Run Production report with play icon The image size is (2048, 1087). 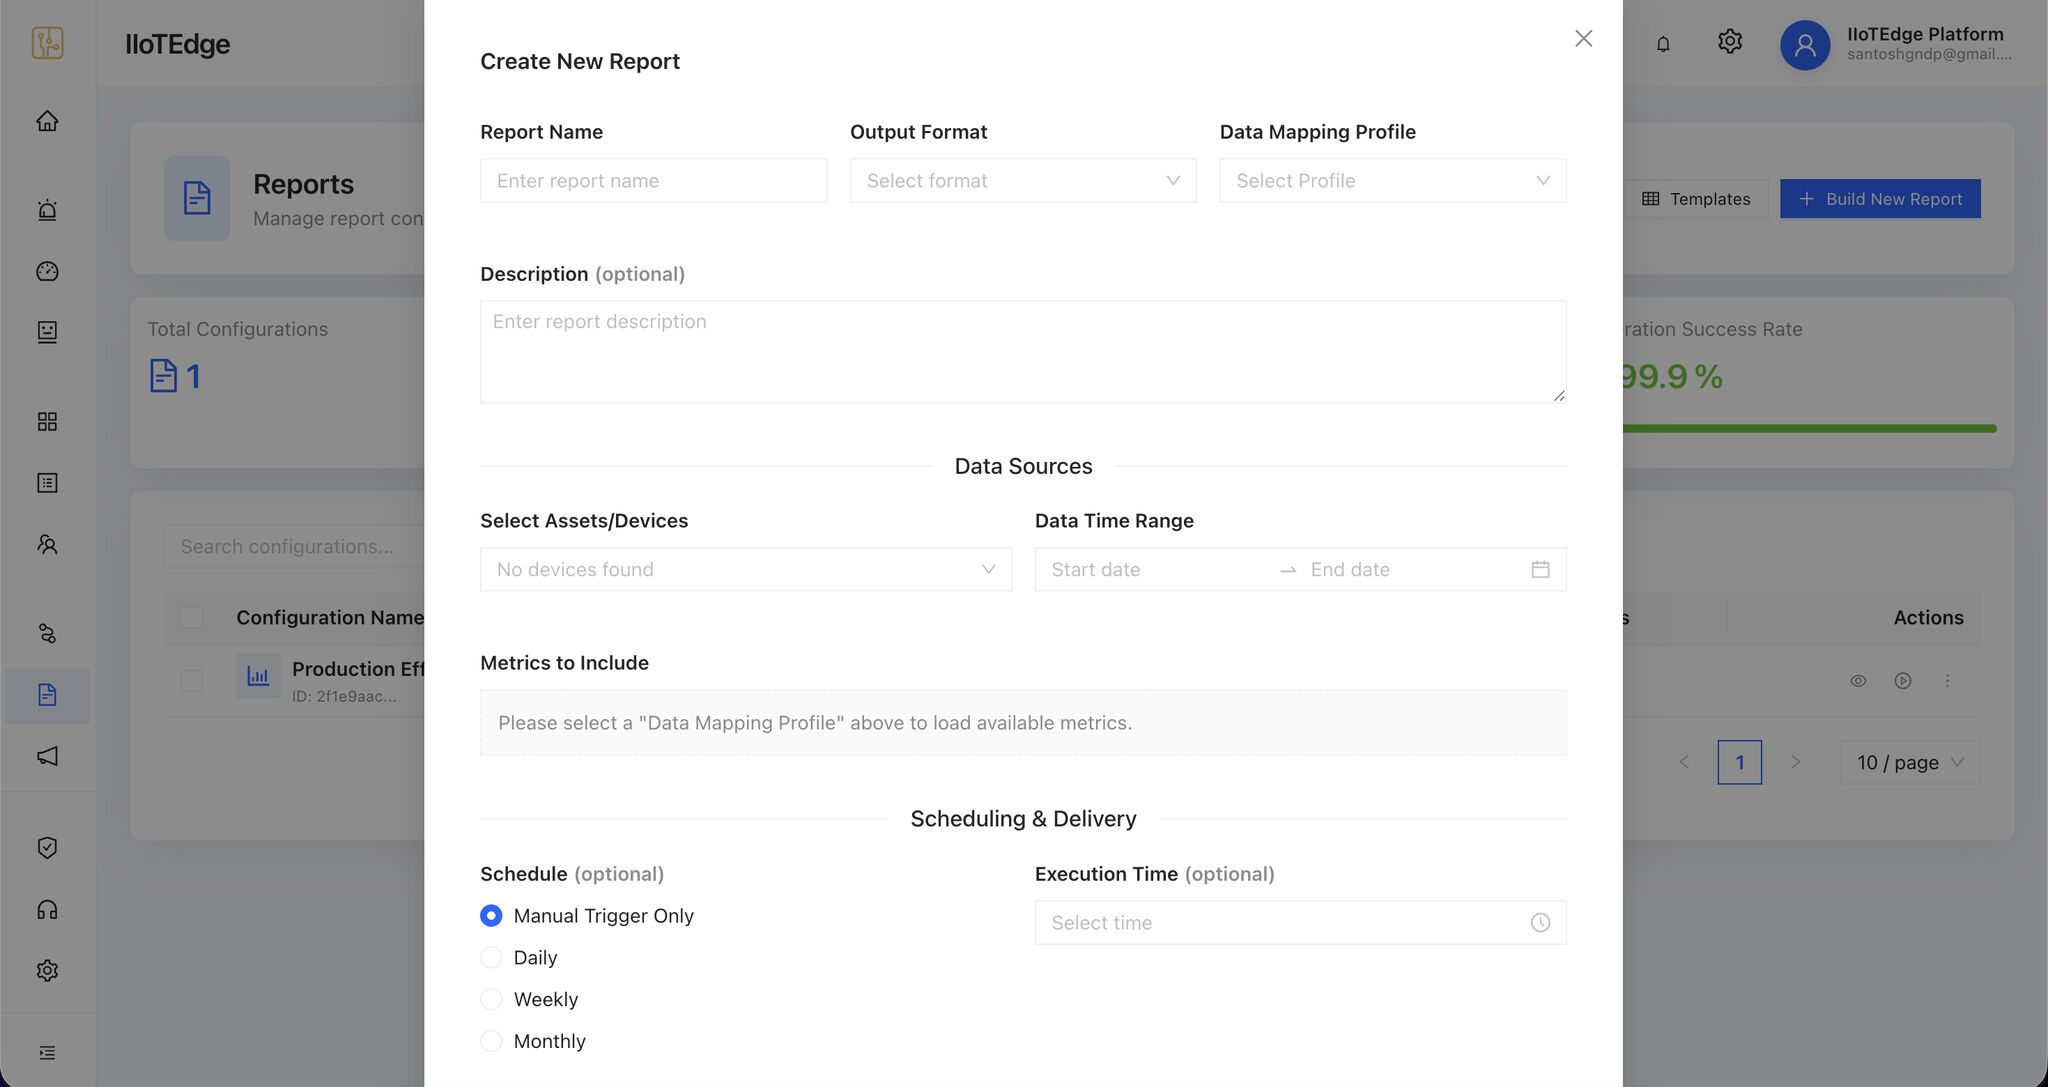(x=1903, y=681)
